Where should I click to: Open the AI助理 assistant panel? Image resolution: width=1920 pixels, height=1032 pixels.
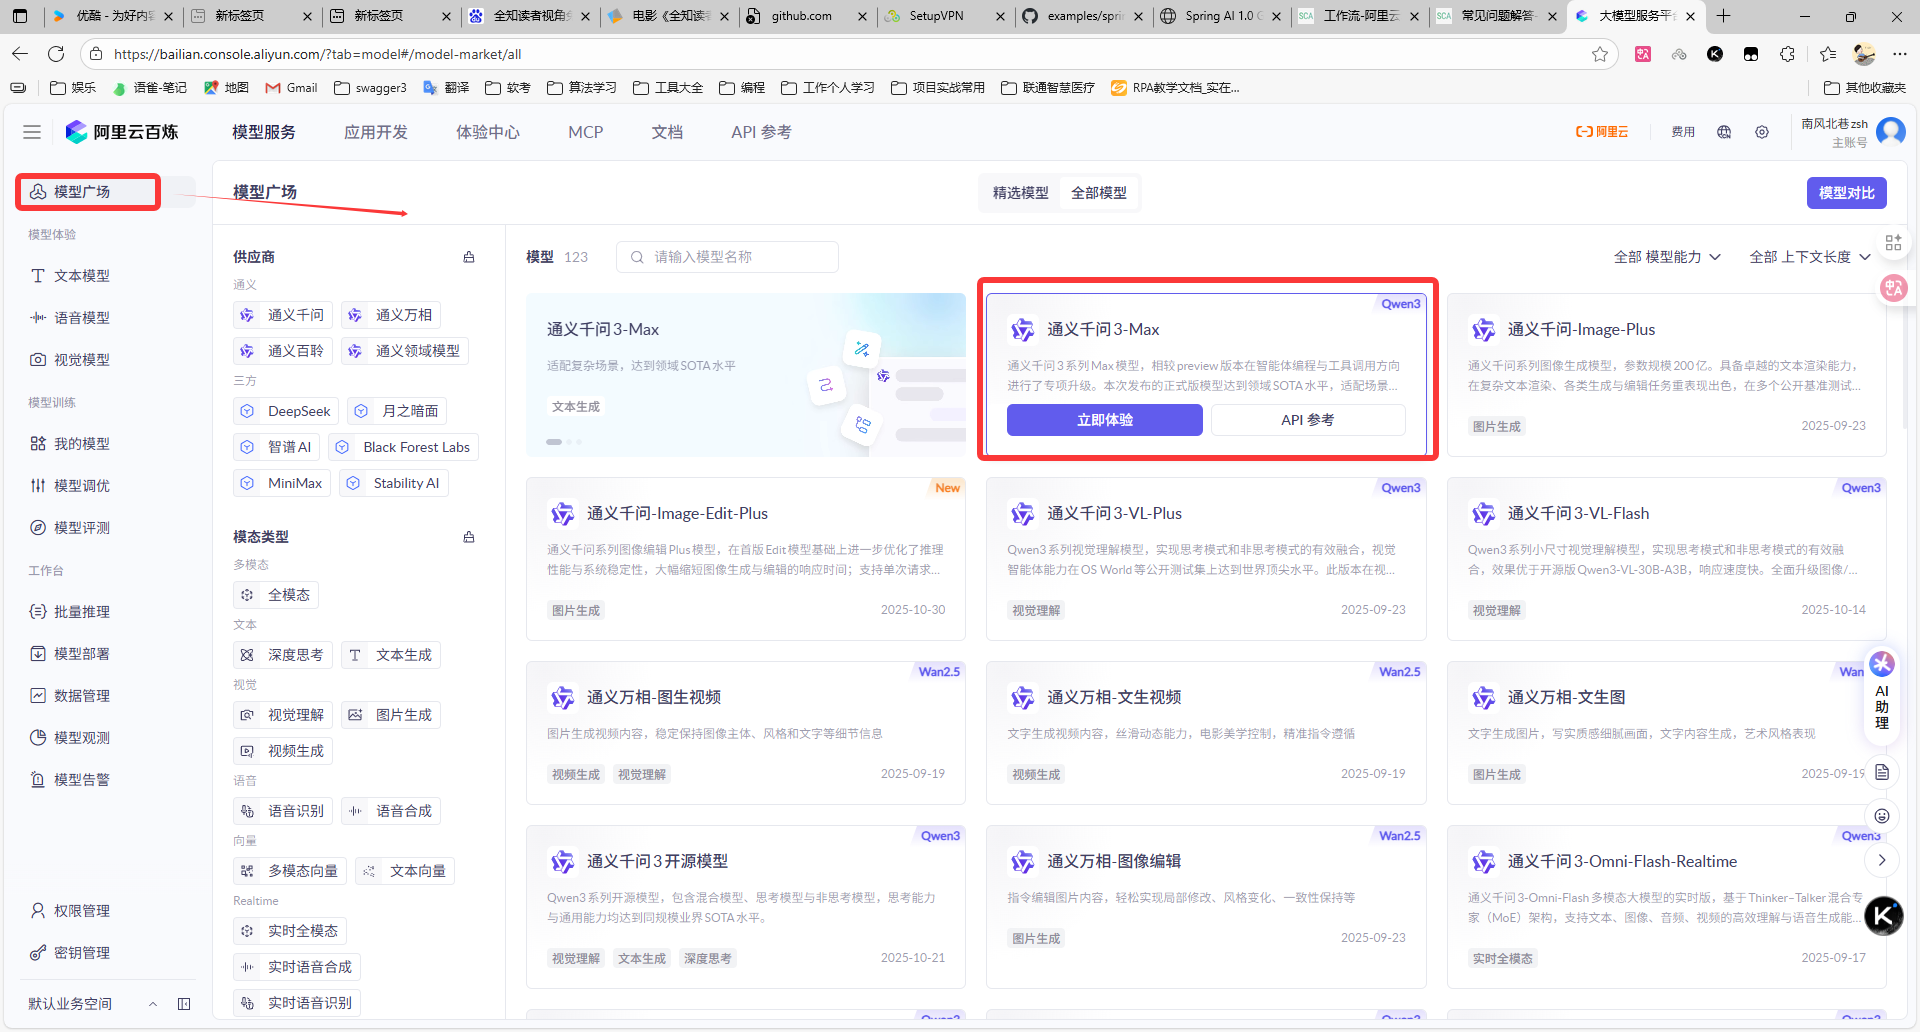(1882, 693)
